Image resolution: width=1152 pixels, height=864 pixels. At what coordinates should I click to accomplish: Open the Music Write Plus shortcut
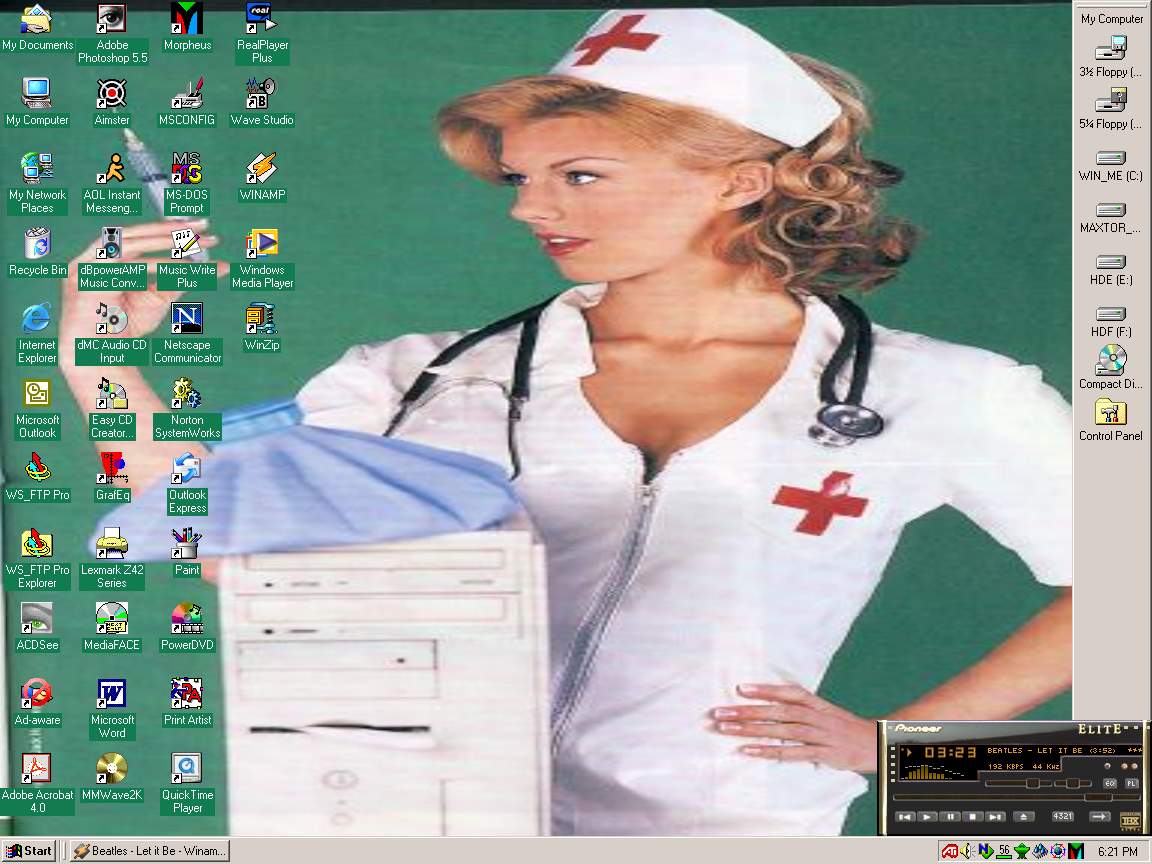187,258
